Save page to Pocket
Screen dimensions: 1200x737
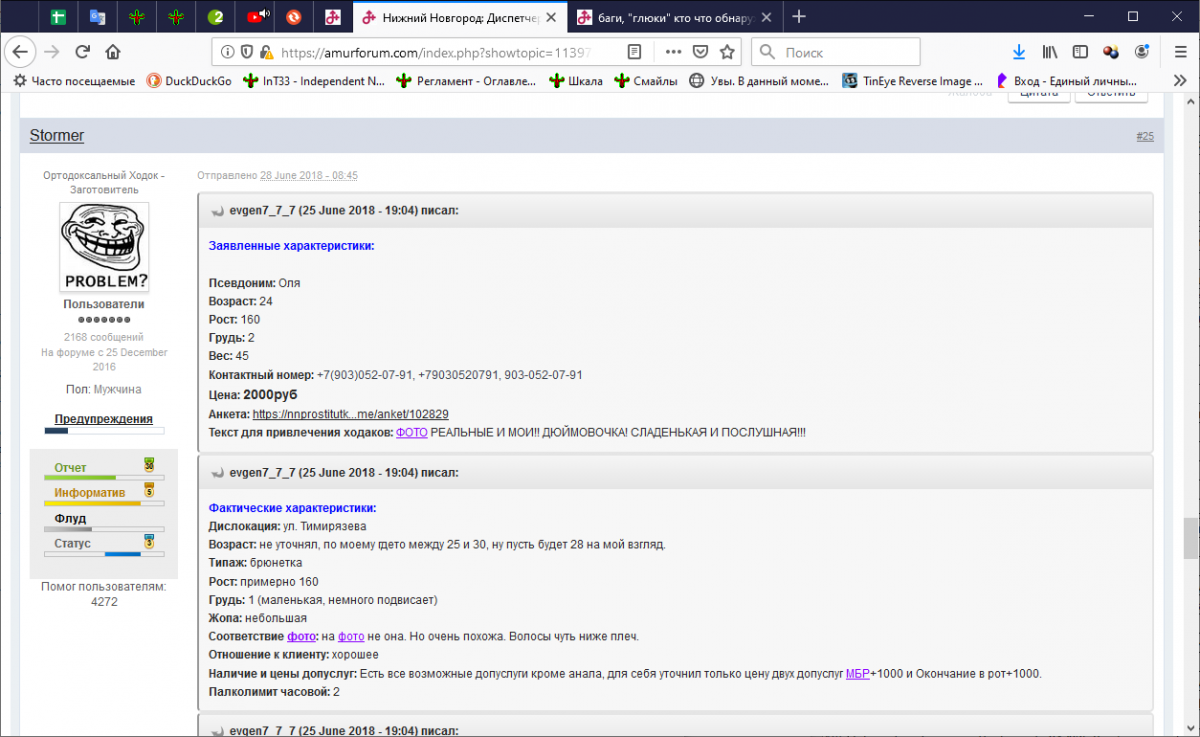click(x=701, y=52)
